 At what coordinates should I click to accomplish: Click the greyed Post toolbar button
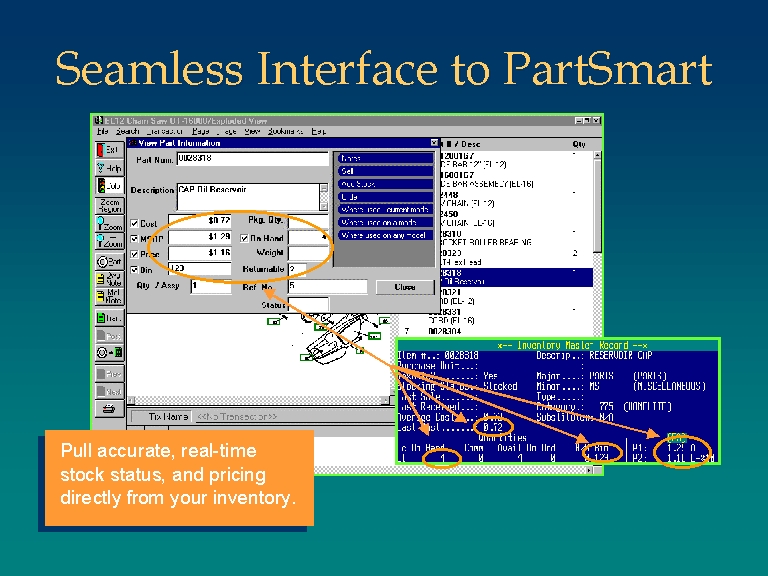pos(109,336)
